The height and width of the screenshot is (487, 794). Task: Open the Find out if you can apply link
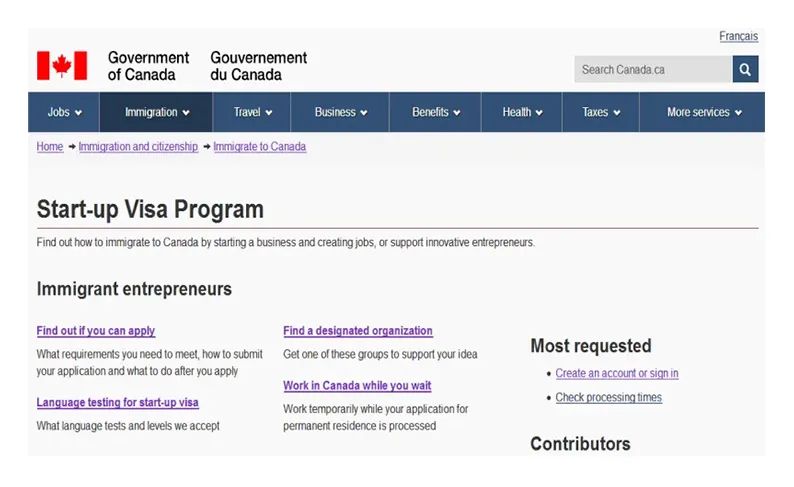[96, 331]
